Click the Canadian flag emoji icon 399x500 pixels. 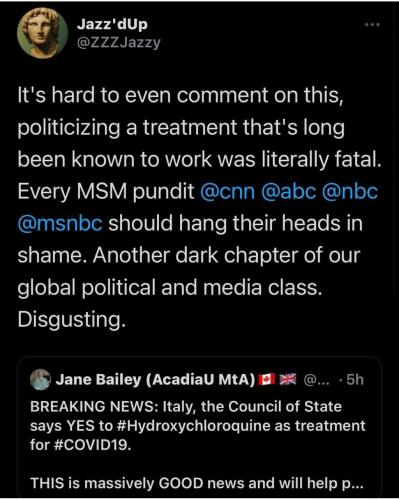click(267, 379)
